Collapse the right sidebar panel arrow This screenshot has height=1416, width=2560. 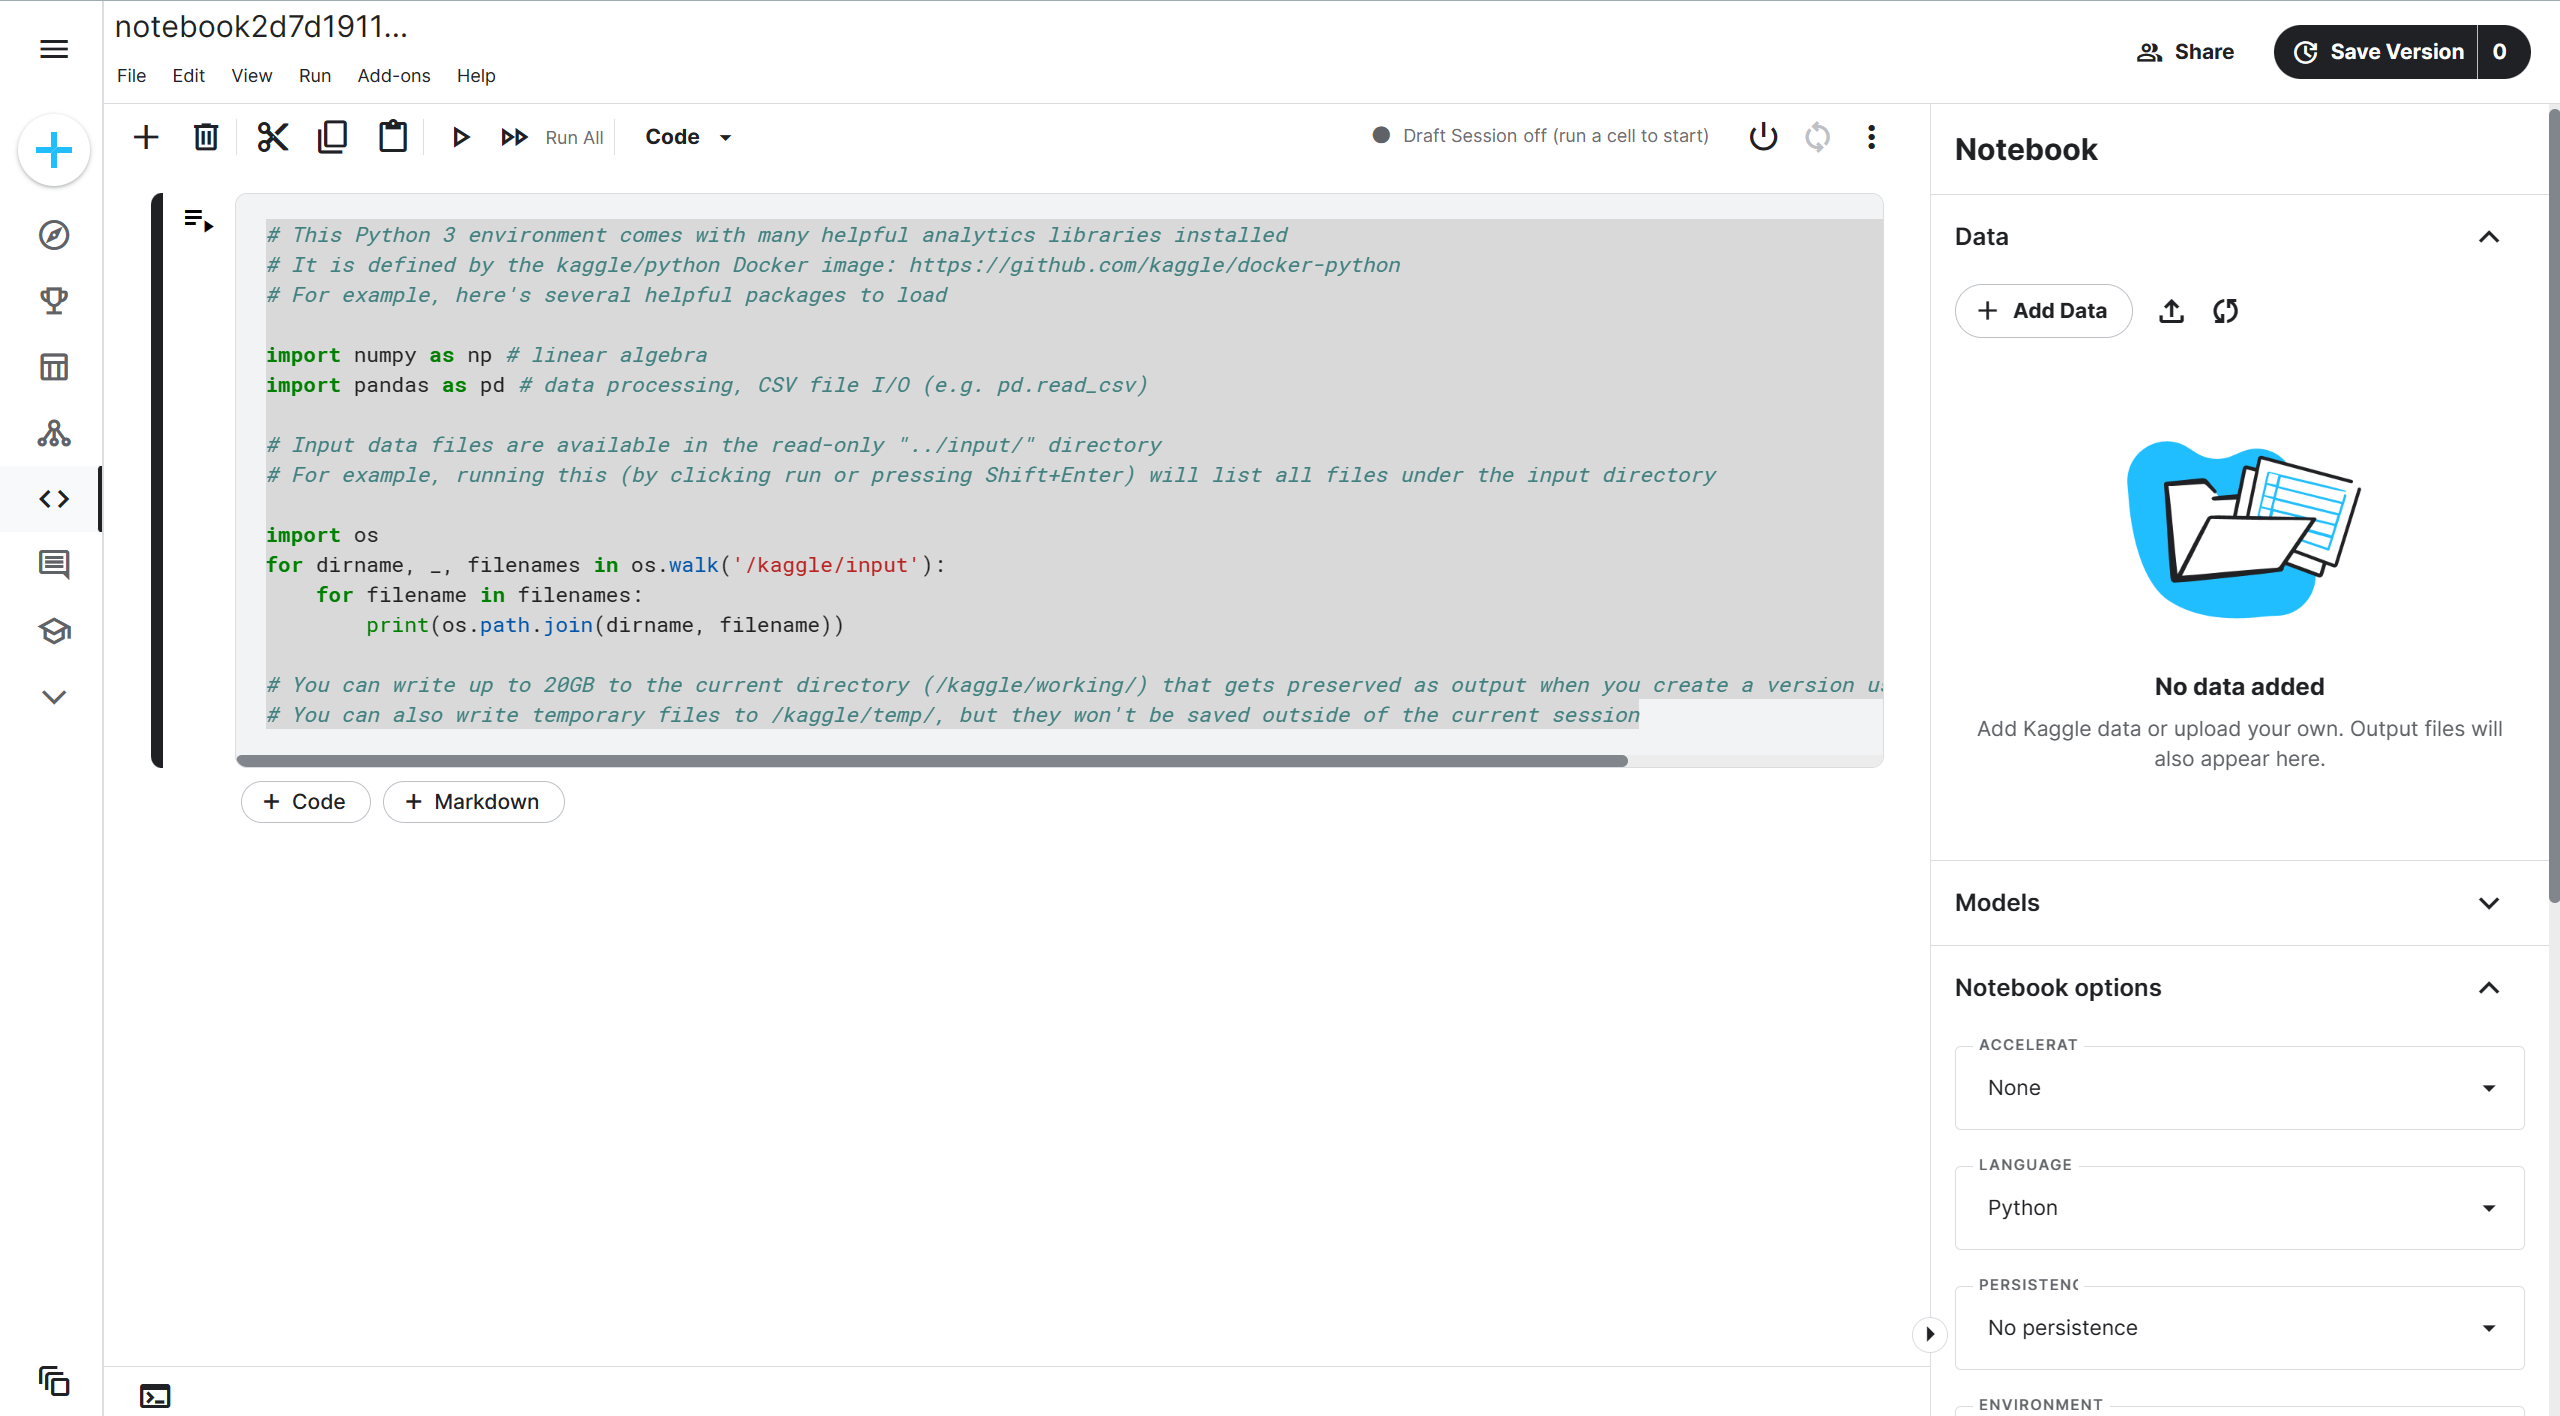pos(1930,1333)
